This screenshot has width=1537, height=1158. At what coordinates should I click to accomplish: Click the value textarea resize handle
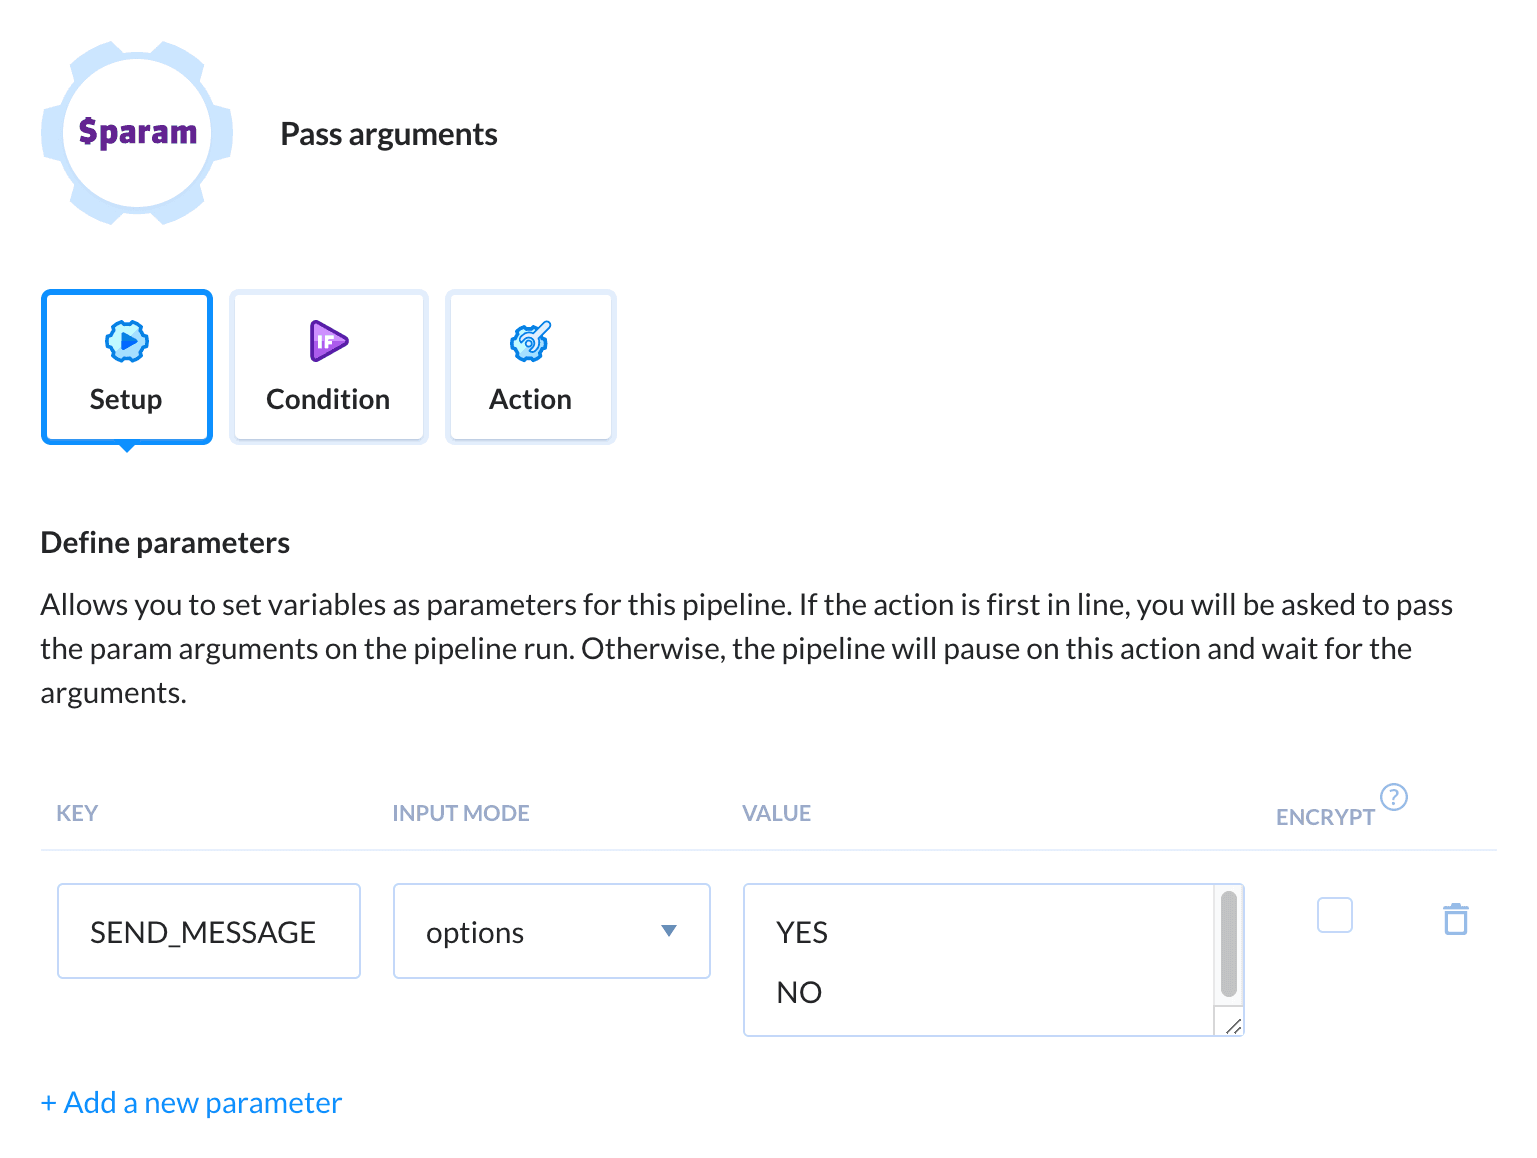[1232, 1024]
